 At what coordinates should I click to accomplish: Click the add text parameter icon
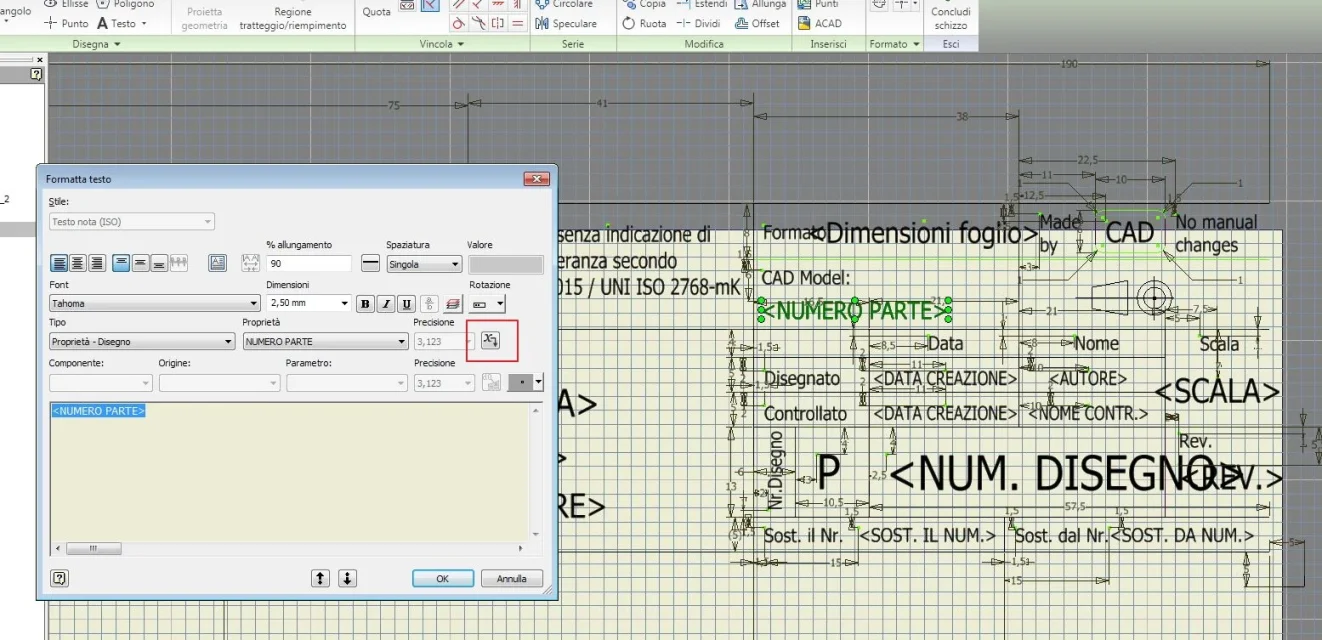[490, 341]
